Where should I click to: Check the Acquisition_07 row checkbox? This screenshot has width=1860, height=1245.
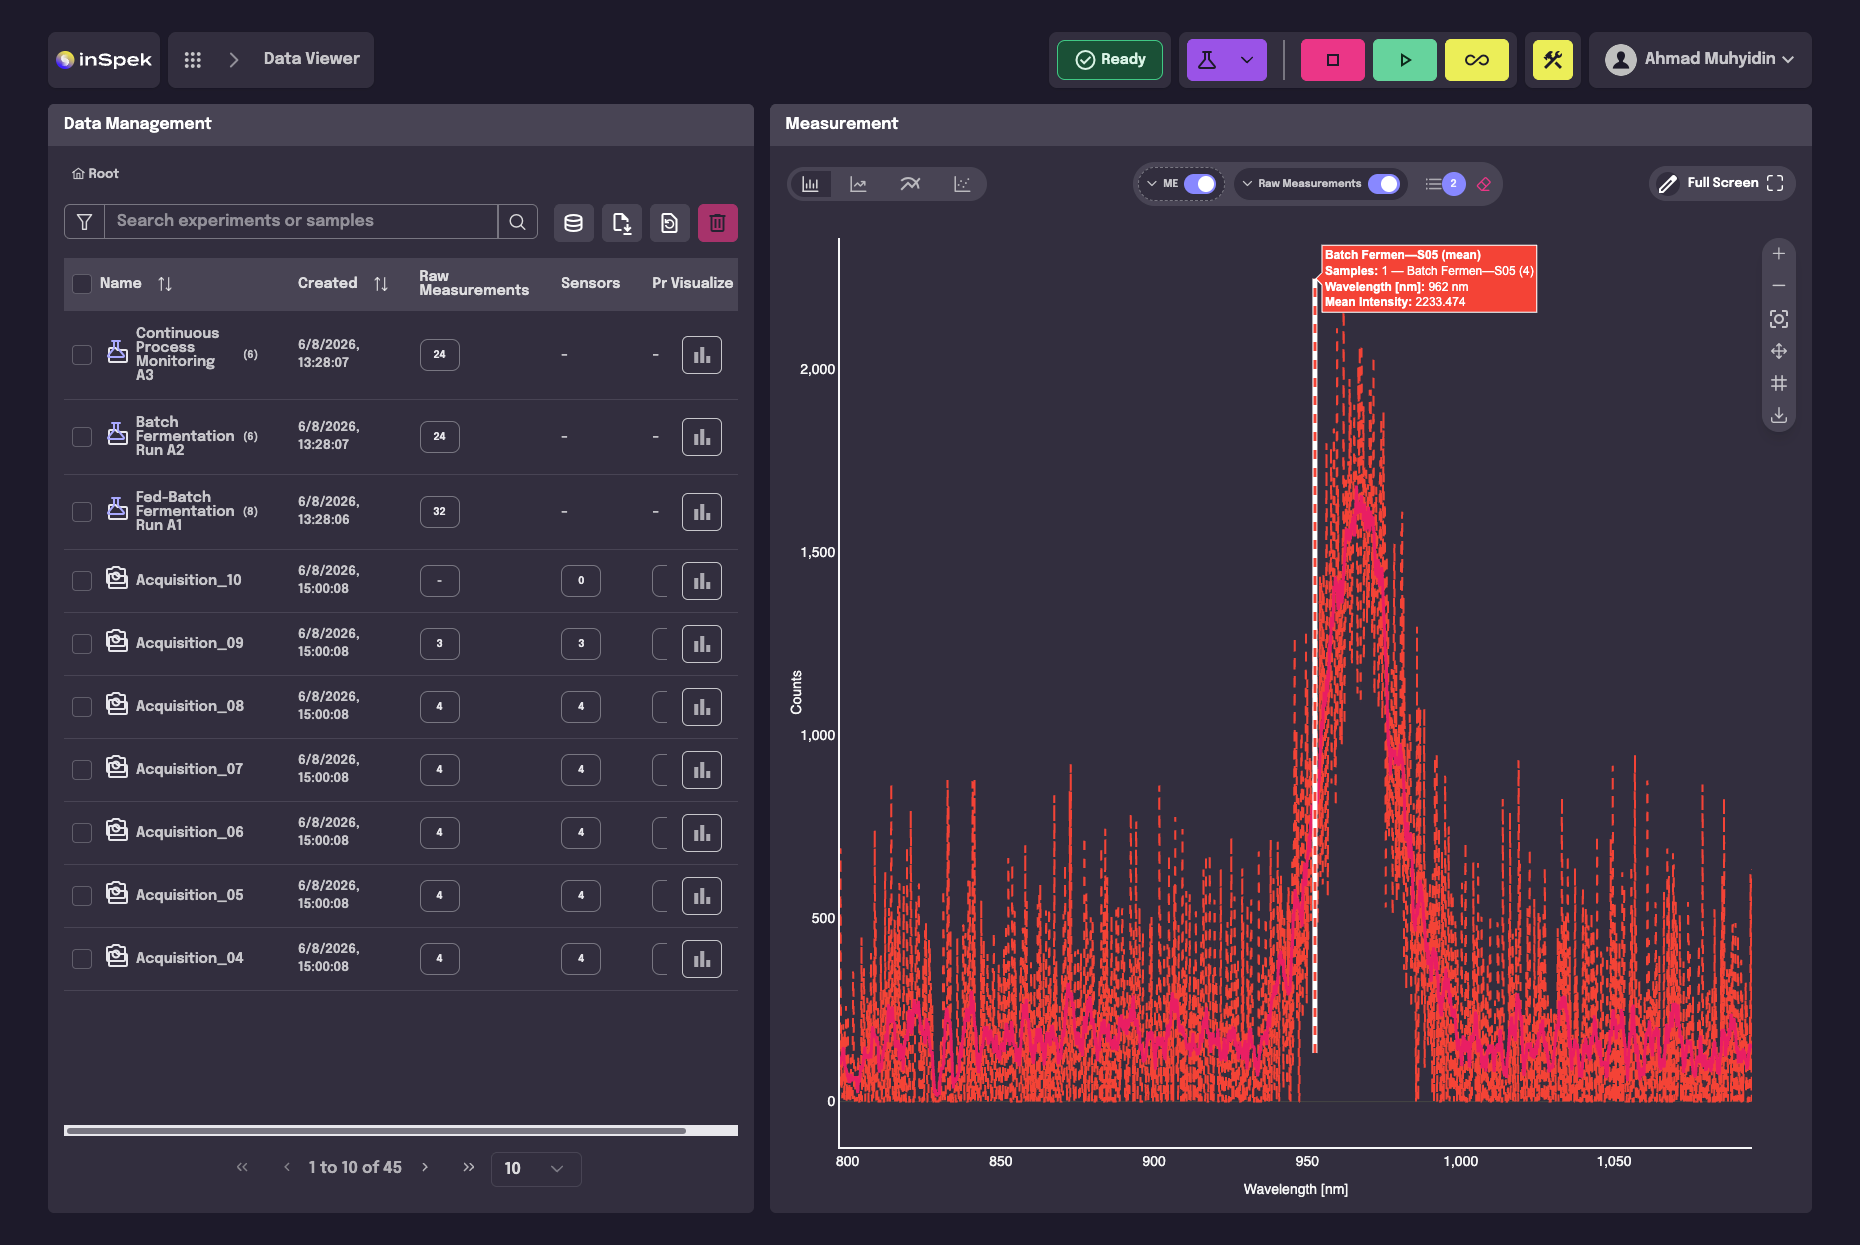(x=82, y=770)
